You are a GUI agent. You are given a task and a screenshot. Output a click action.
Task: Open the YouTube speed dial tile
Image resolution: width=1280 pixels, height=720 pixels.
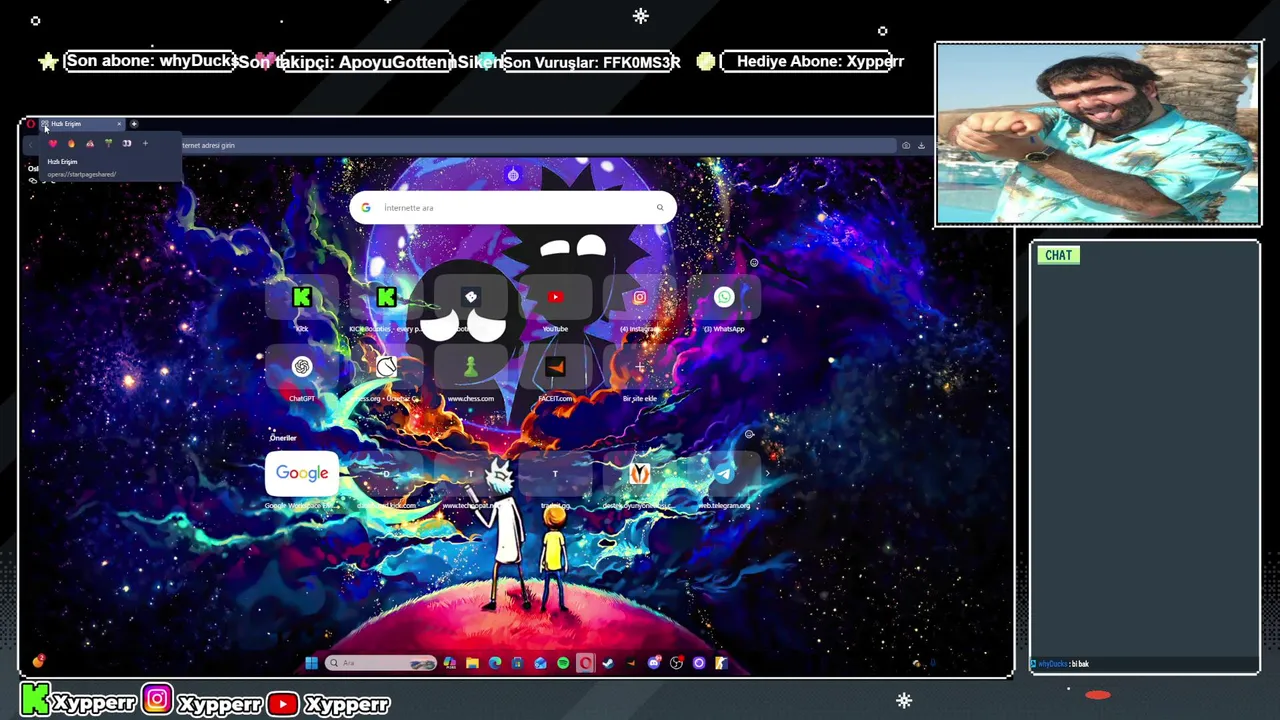(555, 297)
